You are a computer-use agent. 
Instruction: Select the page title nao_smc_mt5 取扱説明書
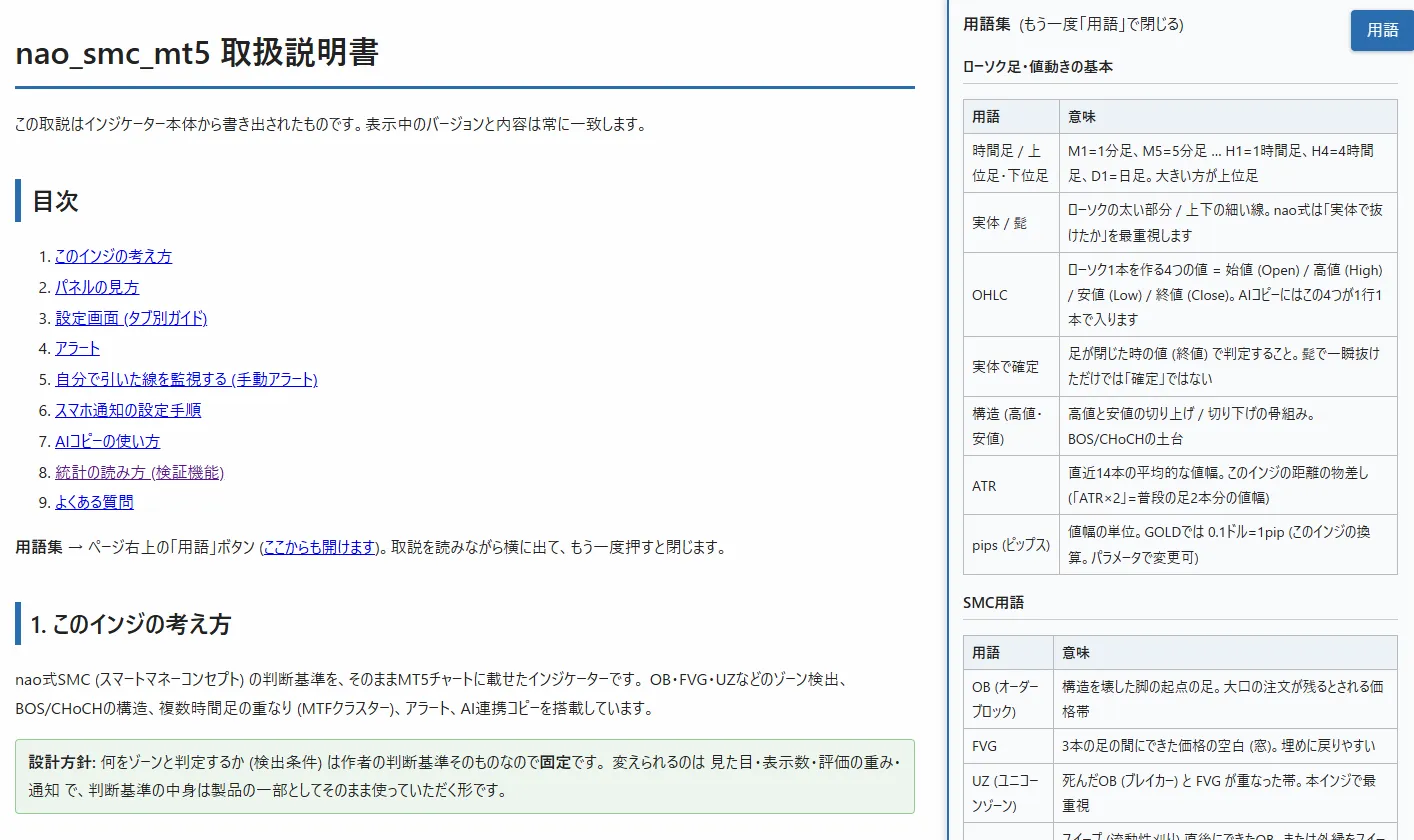coord(197,52)
